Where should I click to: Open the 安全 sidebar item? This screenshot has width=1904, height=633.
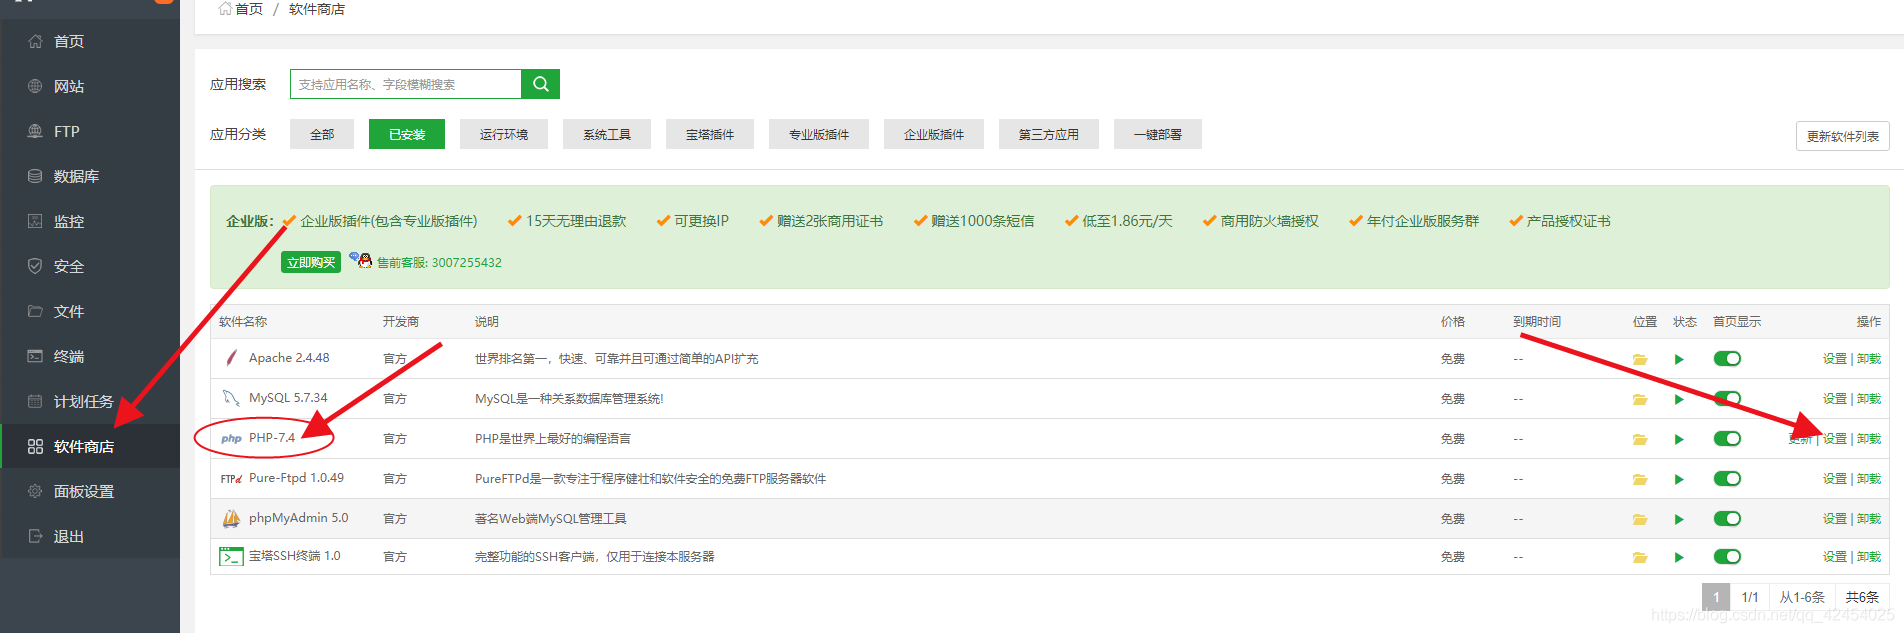(90, 266)
